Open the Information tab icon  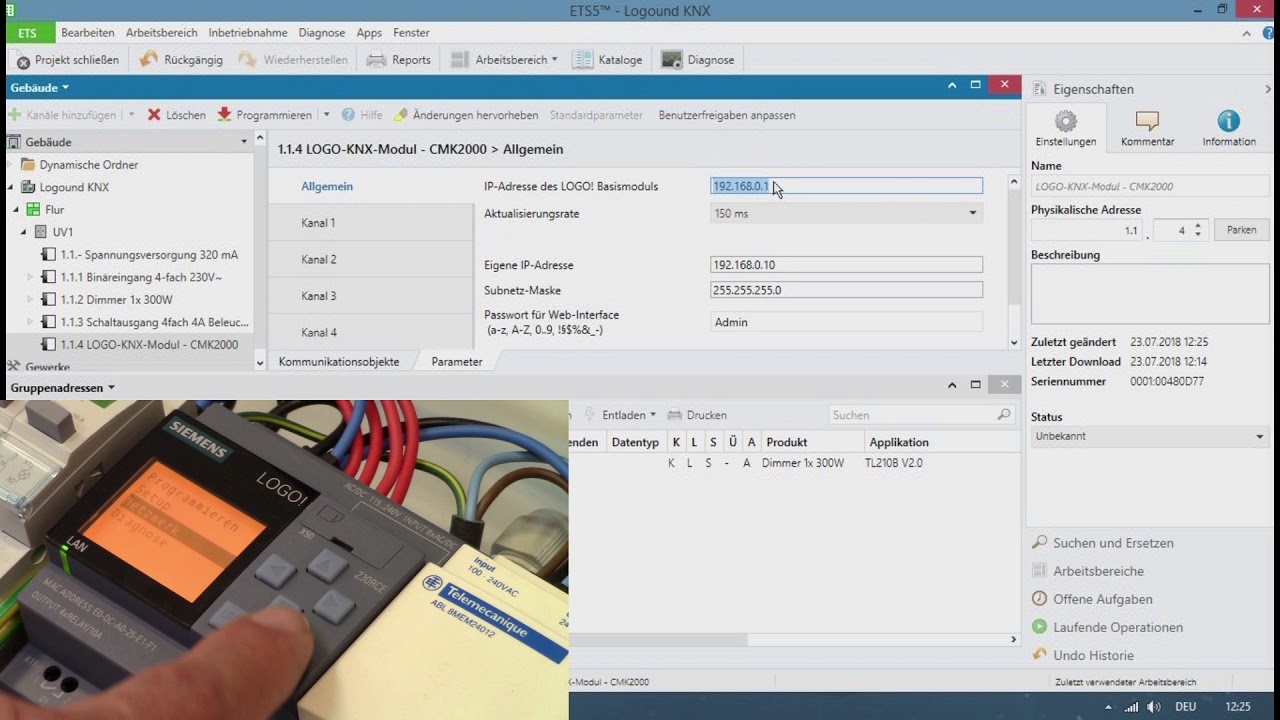(x=1229, y=129)
